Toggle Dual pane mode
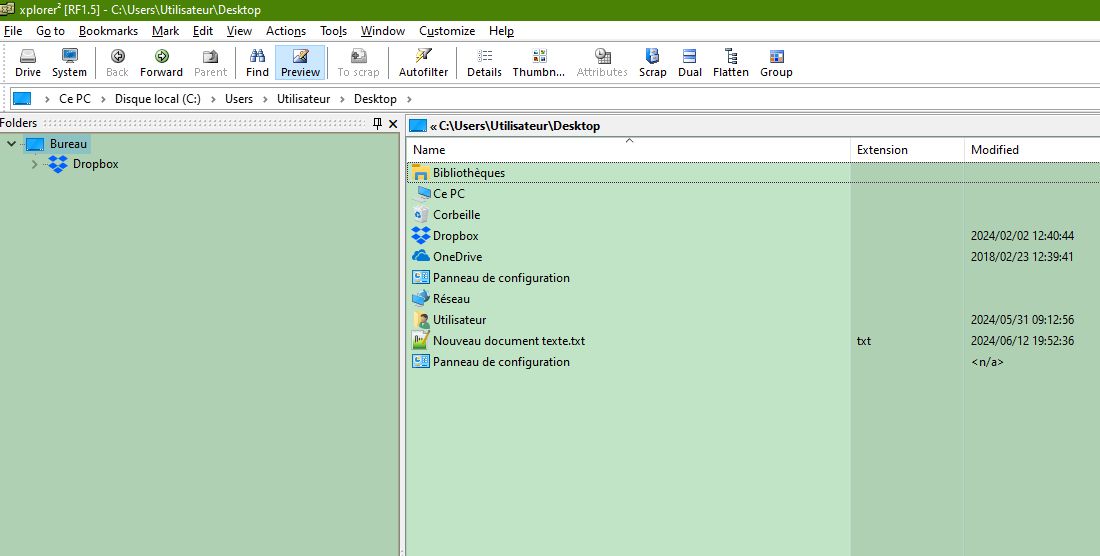 pyautogui.click(x=690, y=62)
